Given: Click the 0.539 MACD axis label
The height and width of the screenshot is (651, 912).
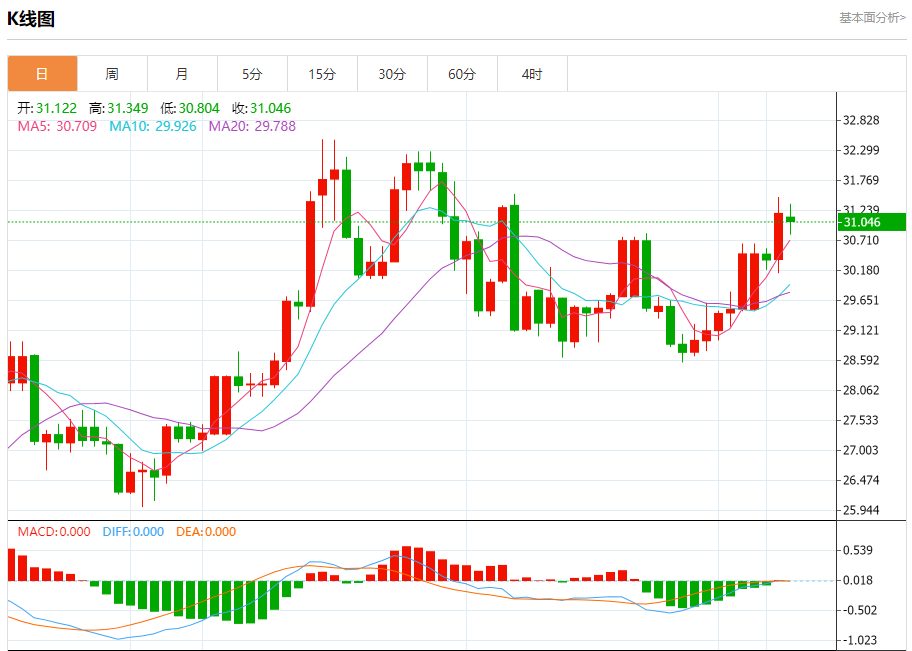Looking at the screenshot, I should [858, 550].
